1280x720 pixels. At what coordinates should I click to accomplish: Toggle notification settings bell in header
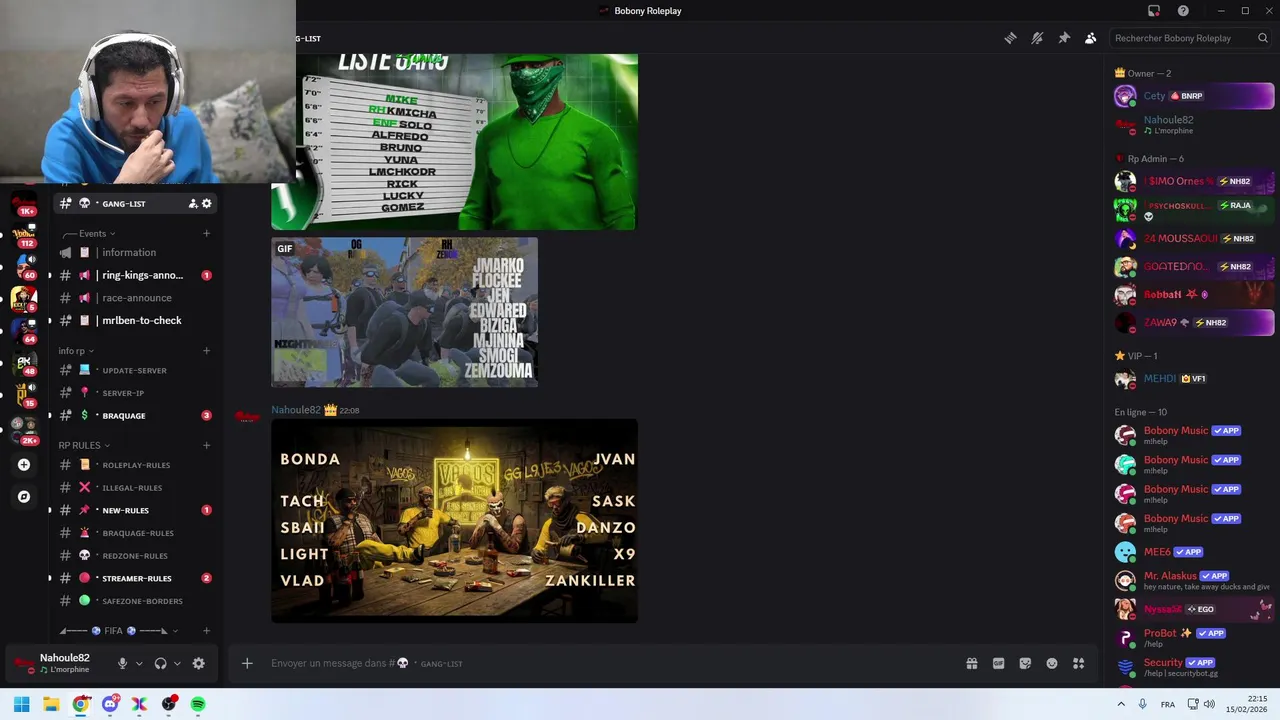pyautogui.click(x=1037, y=38)
